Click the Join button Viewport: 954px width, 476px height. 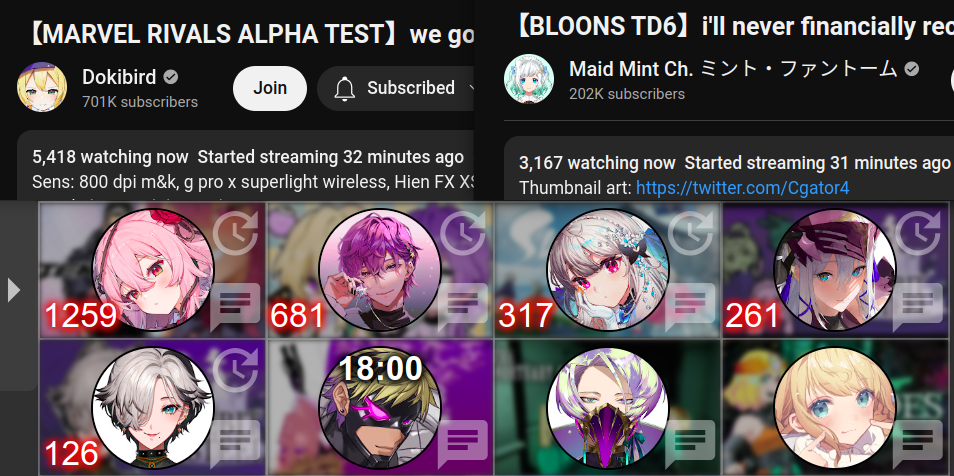pos(270,88)
